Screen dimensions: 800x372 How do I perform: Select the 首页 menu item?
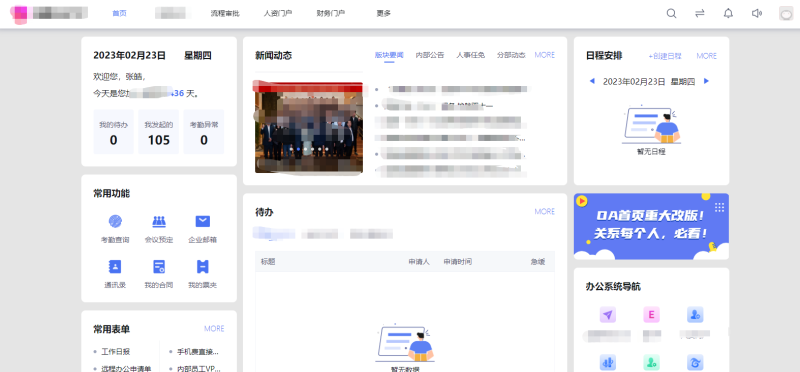coord(119,13)
